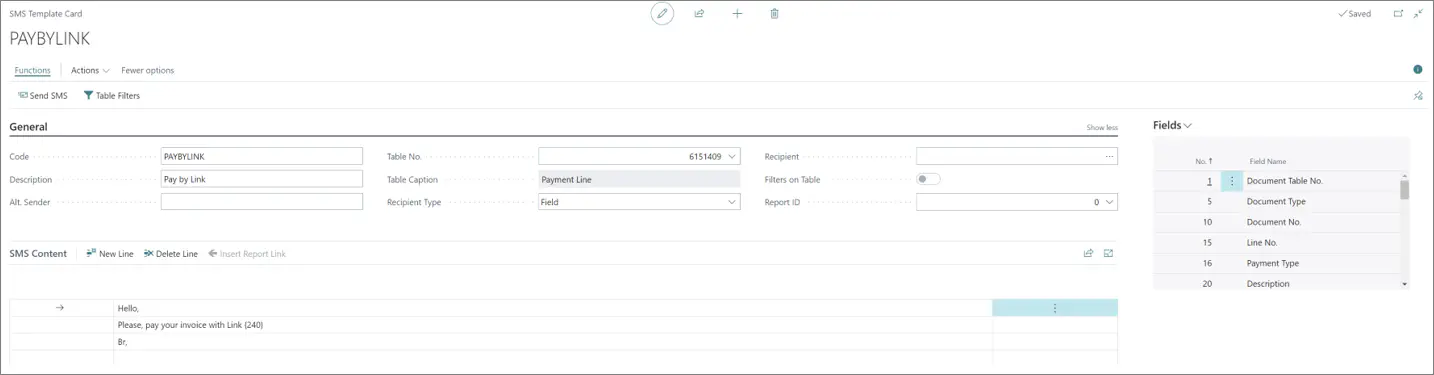
Task: Click the Code input field
Action: pyautogui.click(x=261, y=156)
